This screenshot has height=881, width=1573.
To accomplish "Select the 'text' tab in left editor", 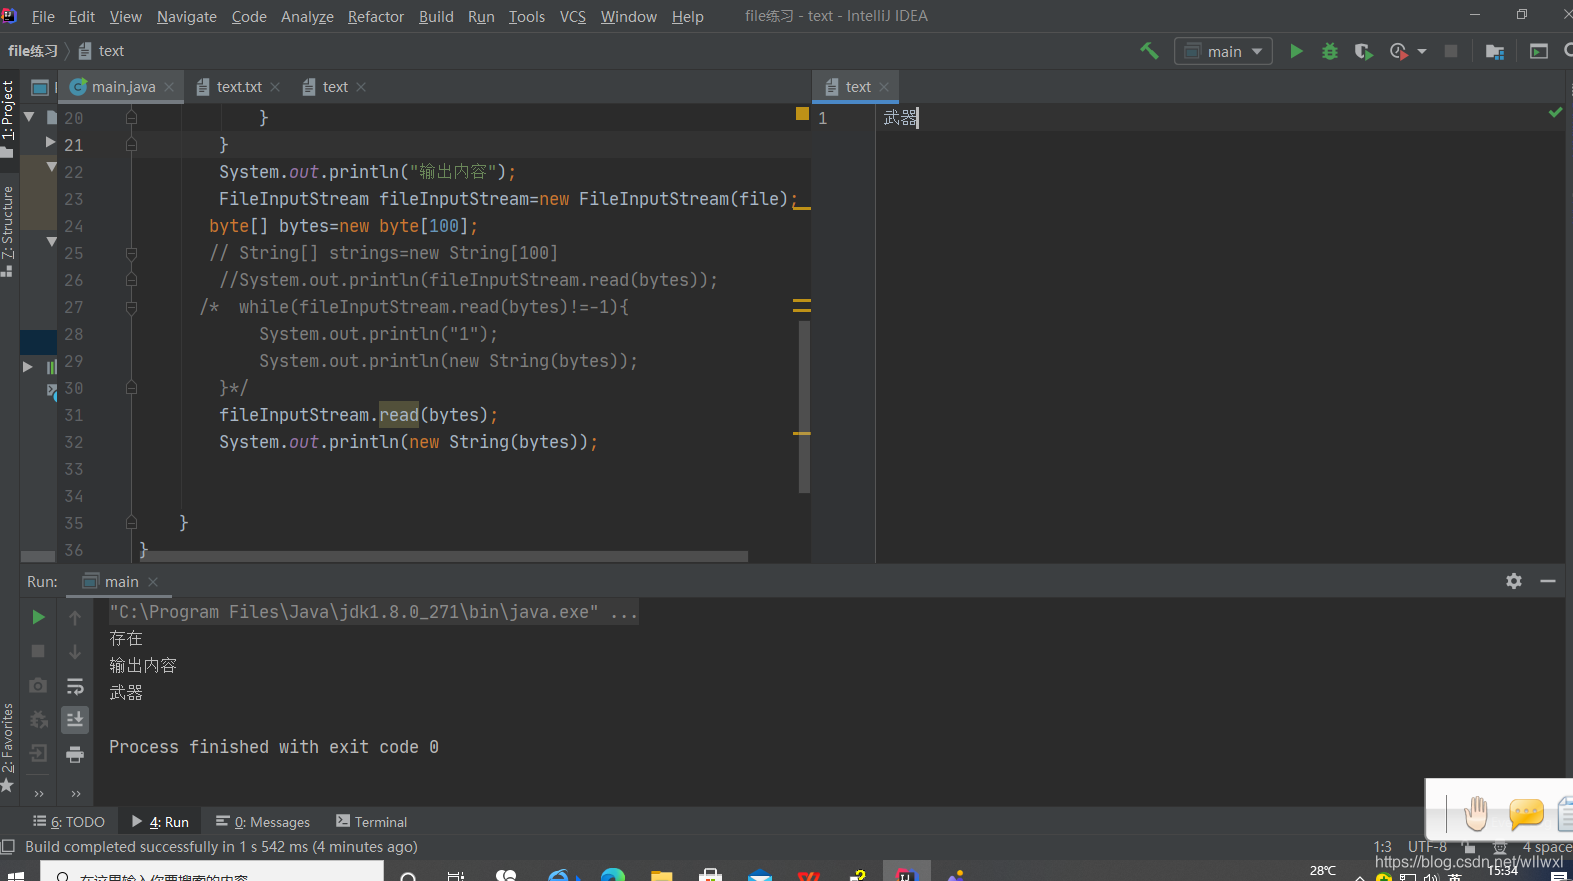I will [x=335, y=87].
